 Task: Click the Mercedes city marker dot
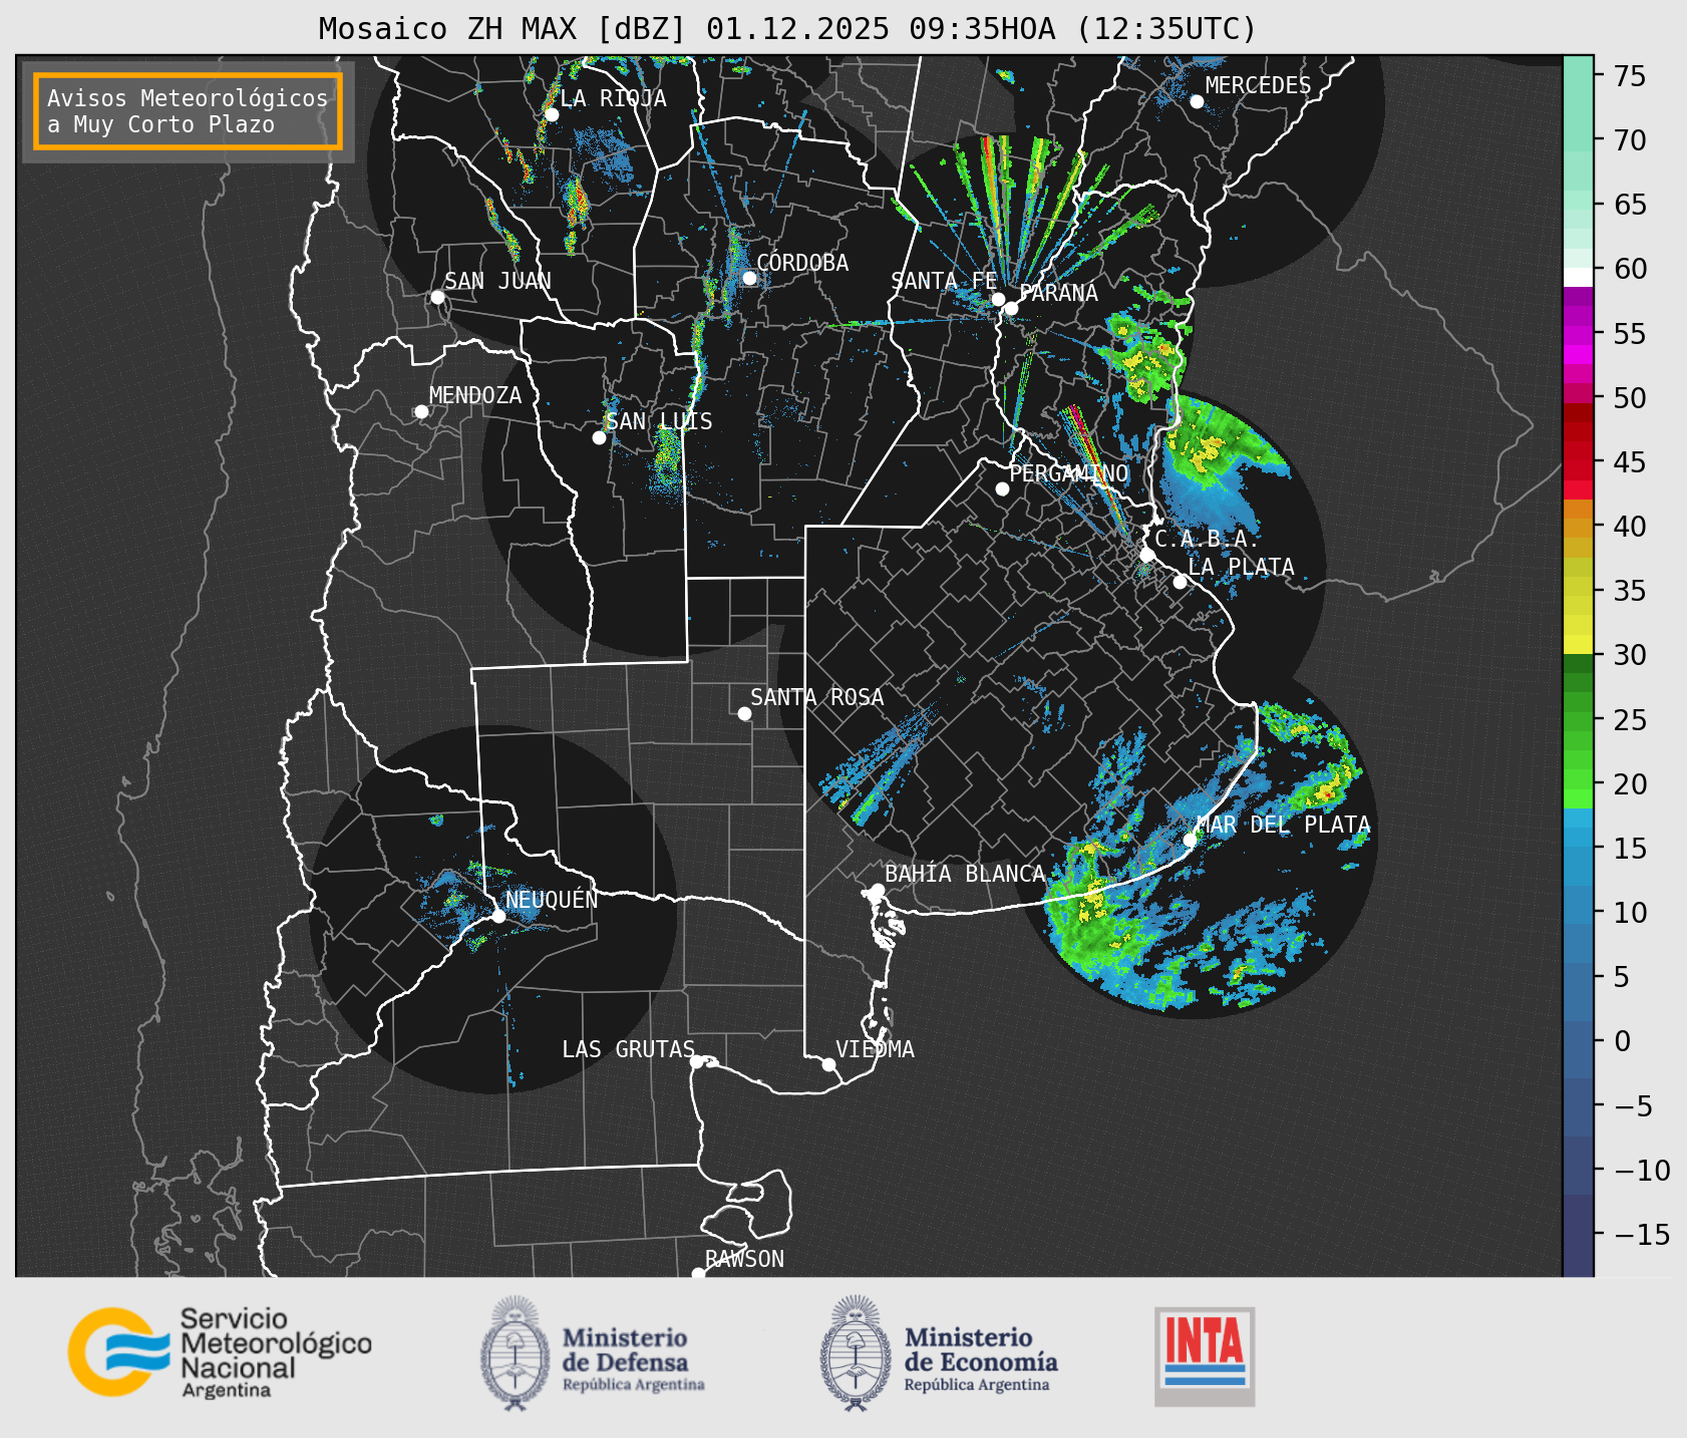tap(1196, 101)
